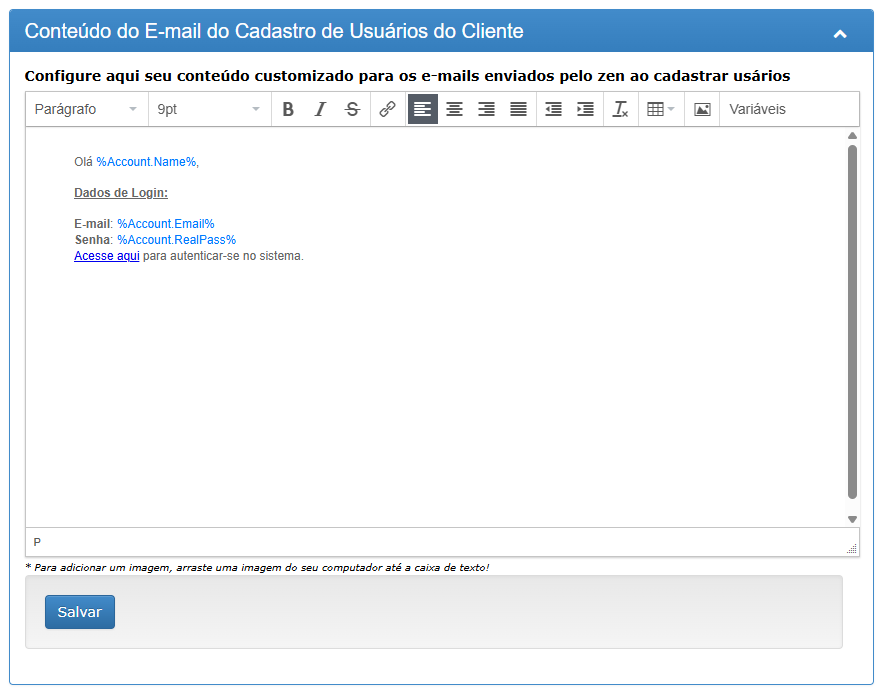This screenshot has width=883, height=694.
Task: Decrease paragraph indent
Action: pyautogui.click(x=553, y=109)
